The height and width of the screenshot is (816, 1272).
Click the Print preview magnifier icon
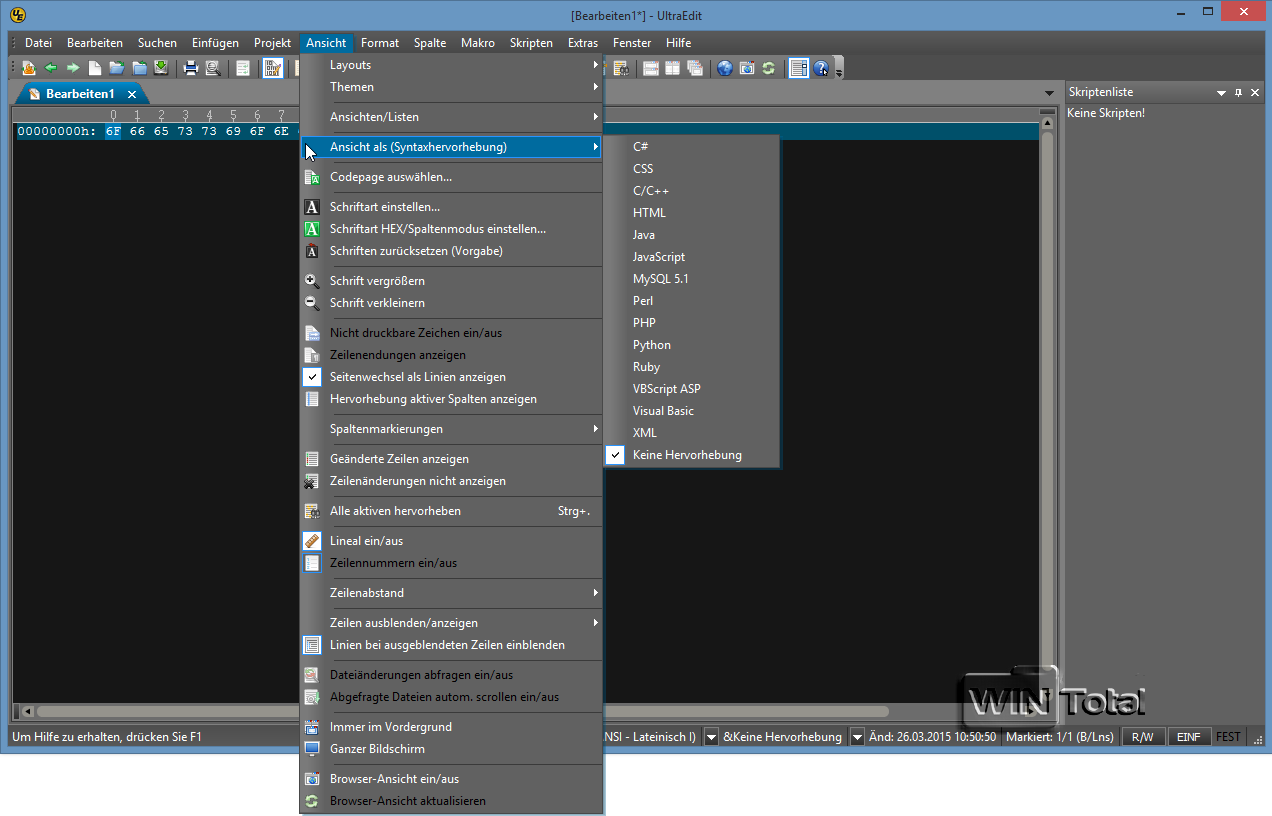coord(212,68)
